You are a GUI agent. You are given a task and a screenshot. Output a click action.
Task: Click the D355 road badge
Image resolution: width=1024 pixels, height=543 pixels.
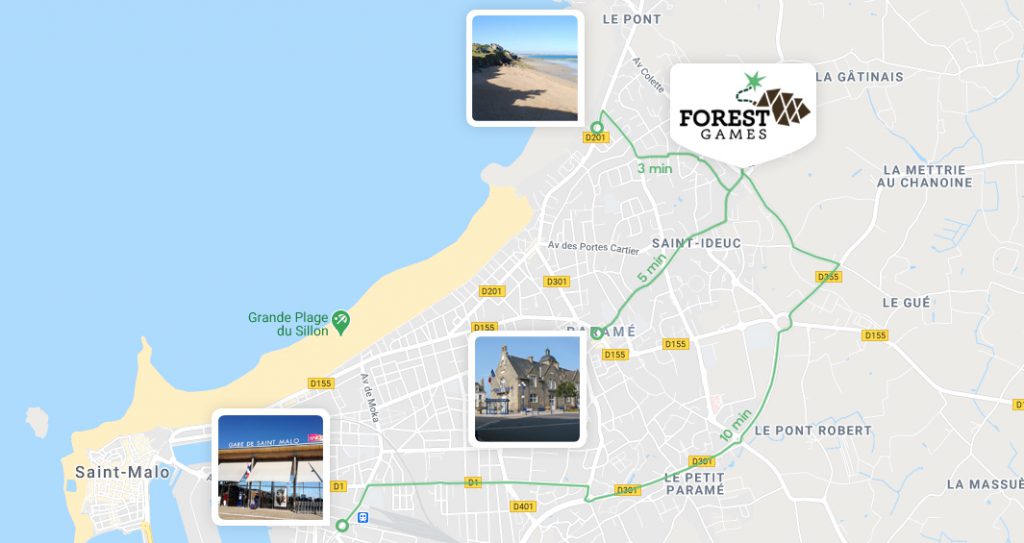pos(828,277)
